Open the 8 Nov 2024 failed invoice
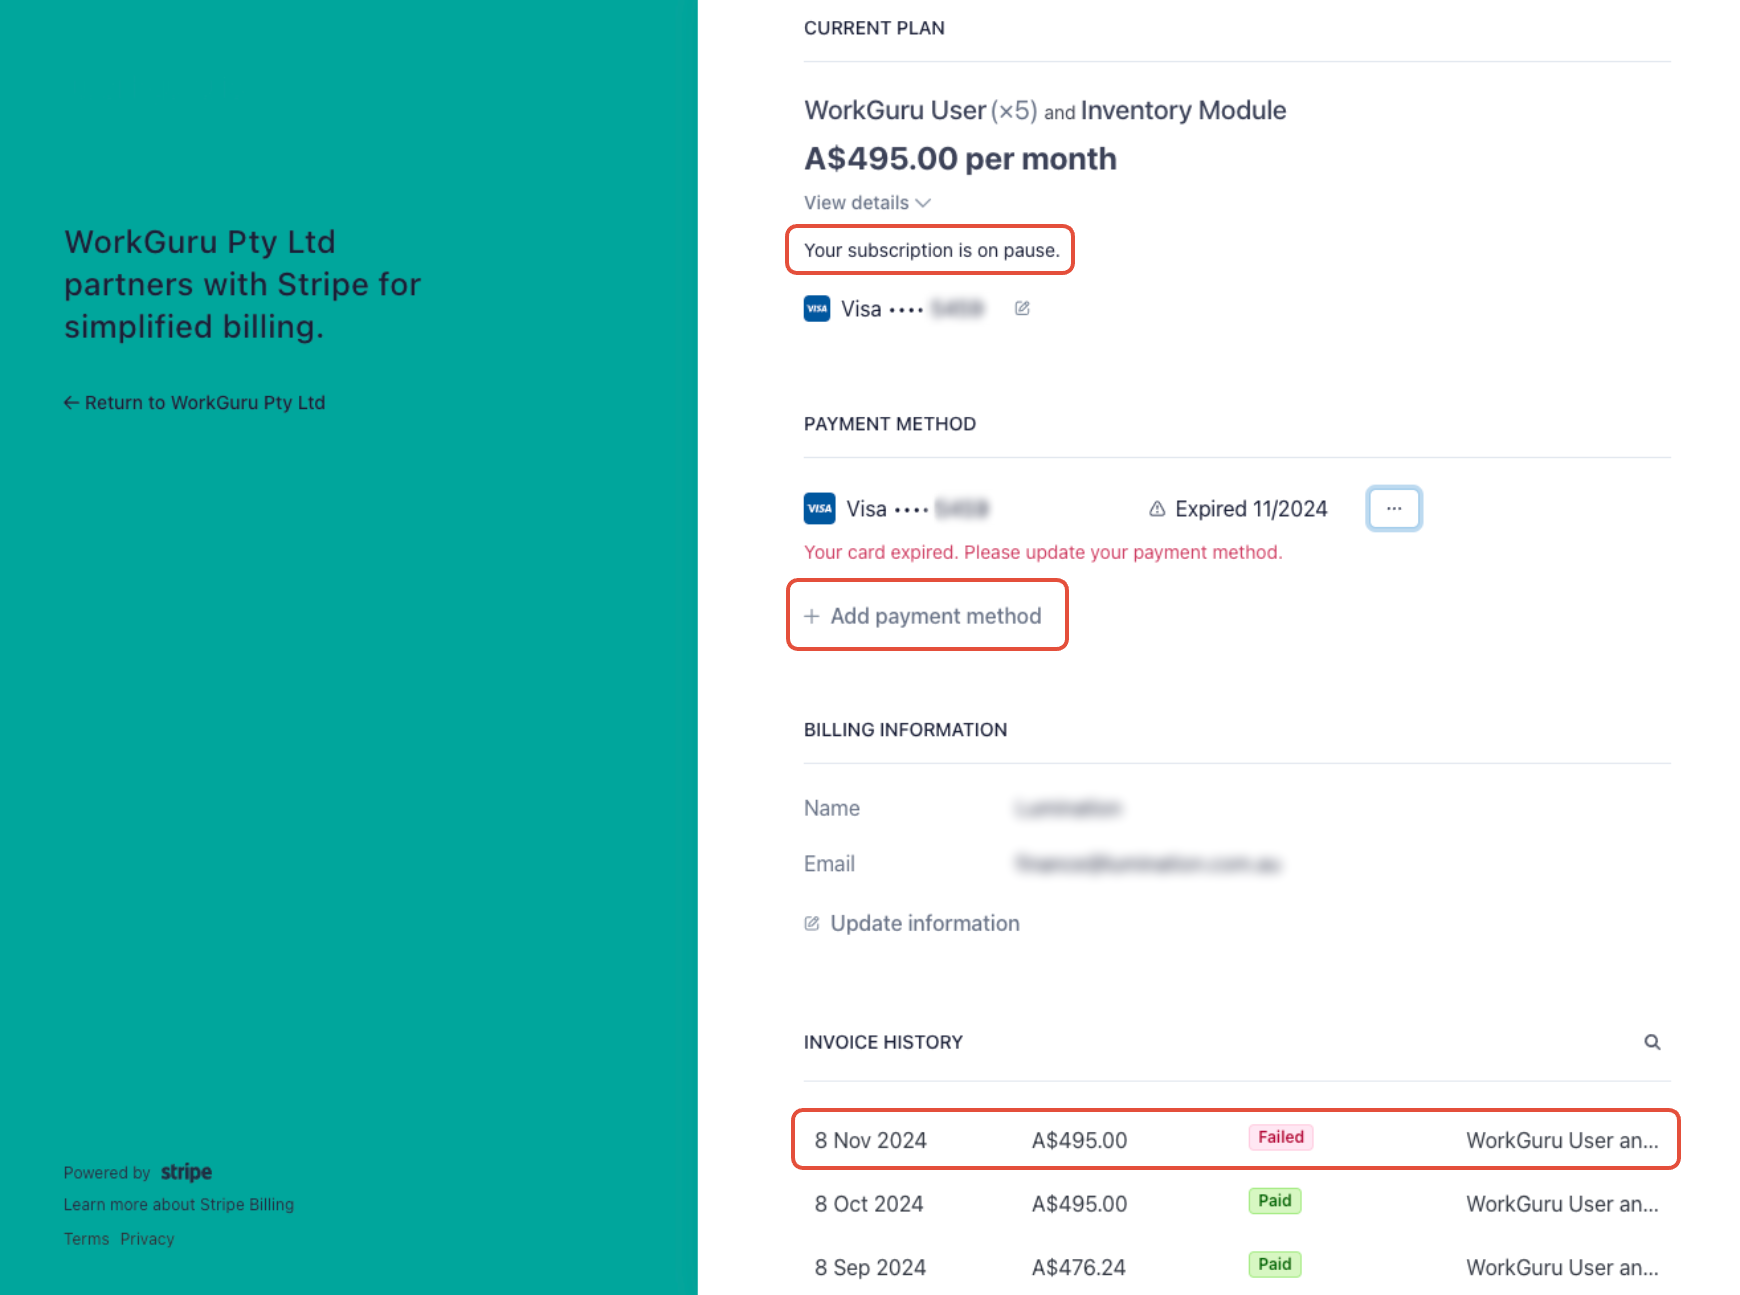 (1236, 1139)
